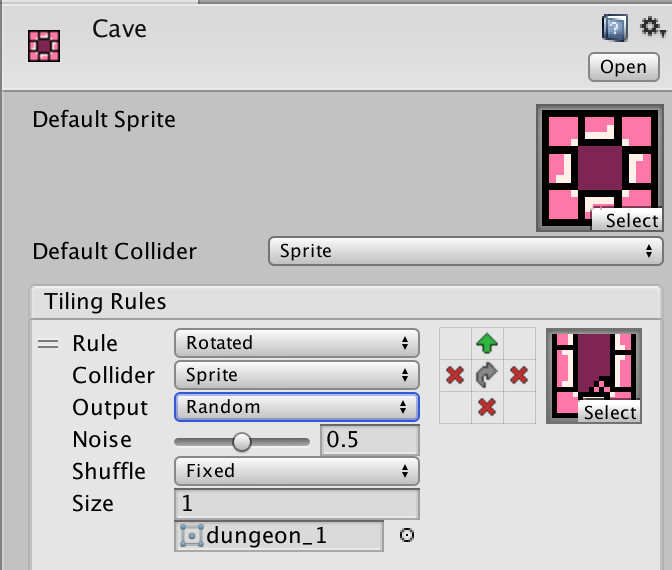Click the dungeon_1 sprite object field
The image size is (672, 570).
pyautogui.click(x=279, y=536)
